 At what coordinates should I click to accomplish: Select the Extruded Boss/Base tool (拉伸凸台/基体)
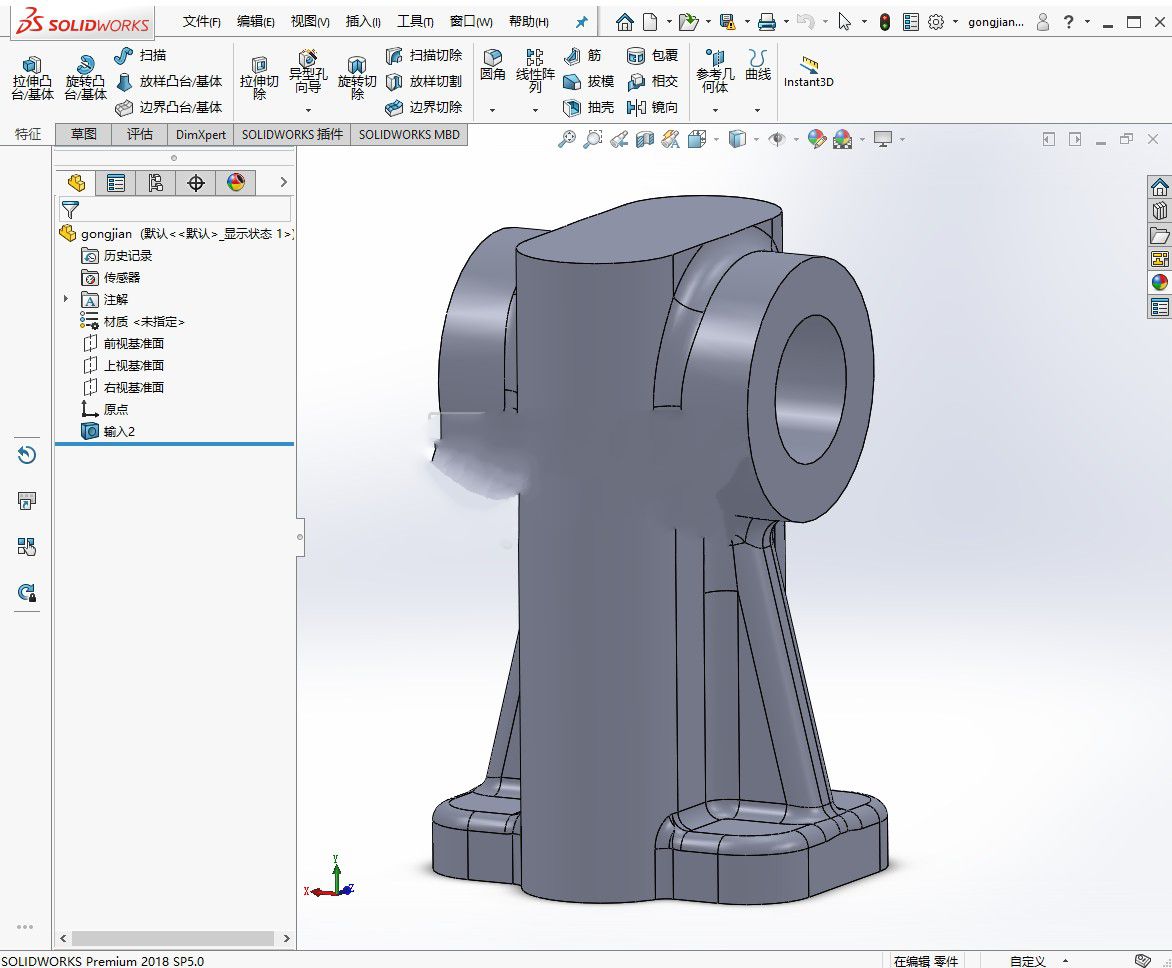[x=32, y=78]
